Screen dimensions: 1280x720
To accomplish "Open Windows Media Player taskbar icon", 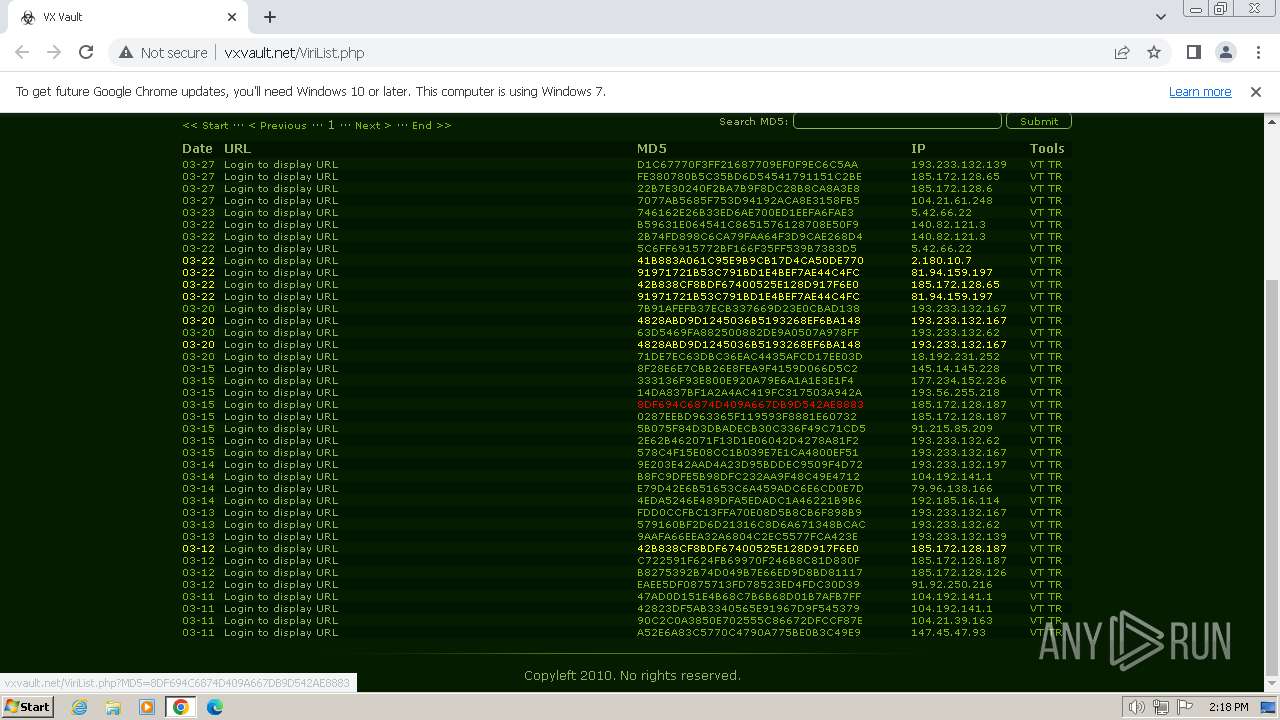I will tap(147, 707).
